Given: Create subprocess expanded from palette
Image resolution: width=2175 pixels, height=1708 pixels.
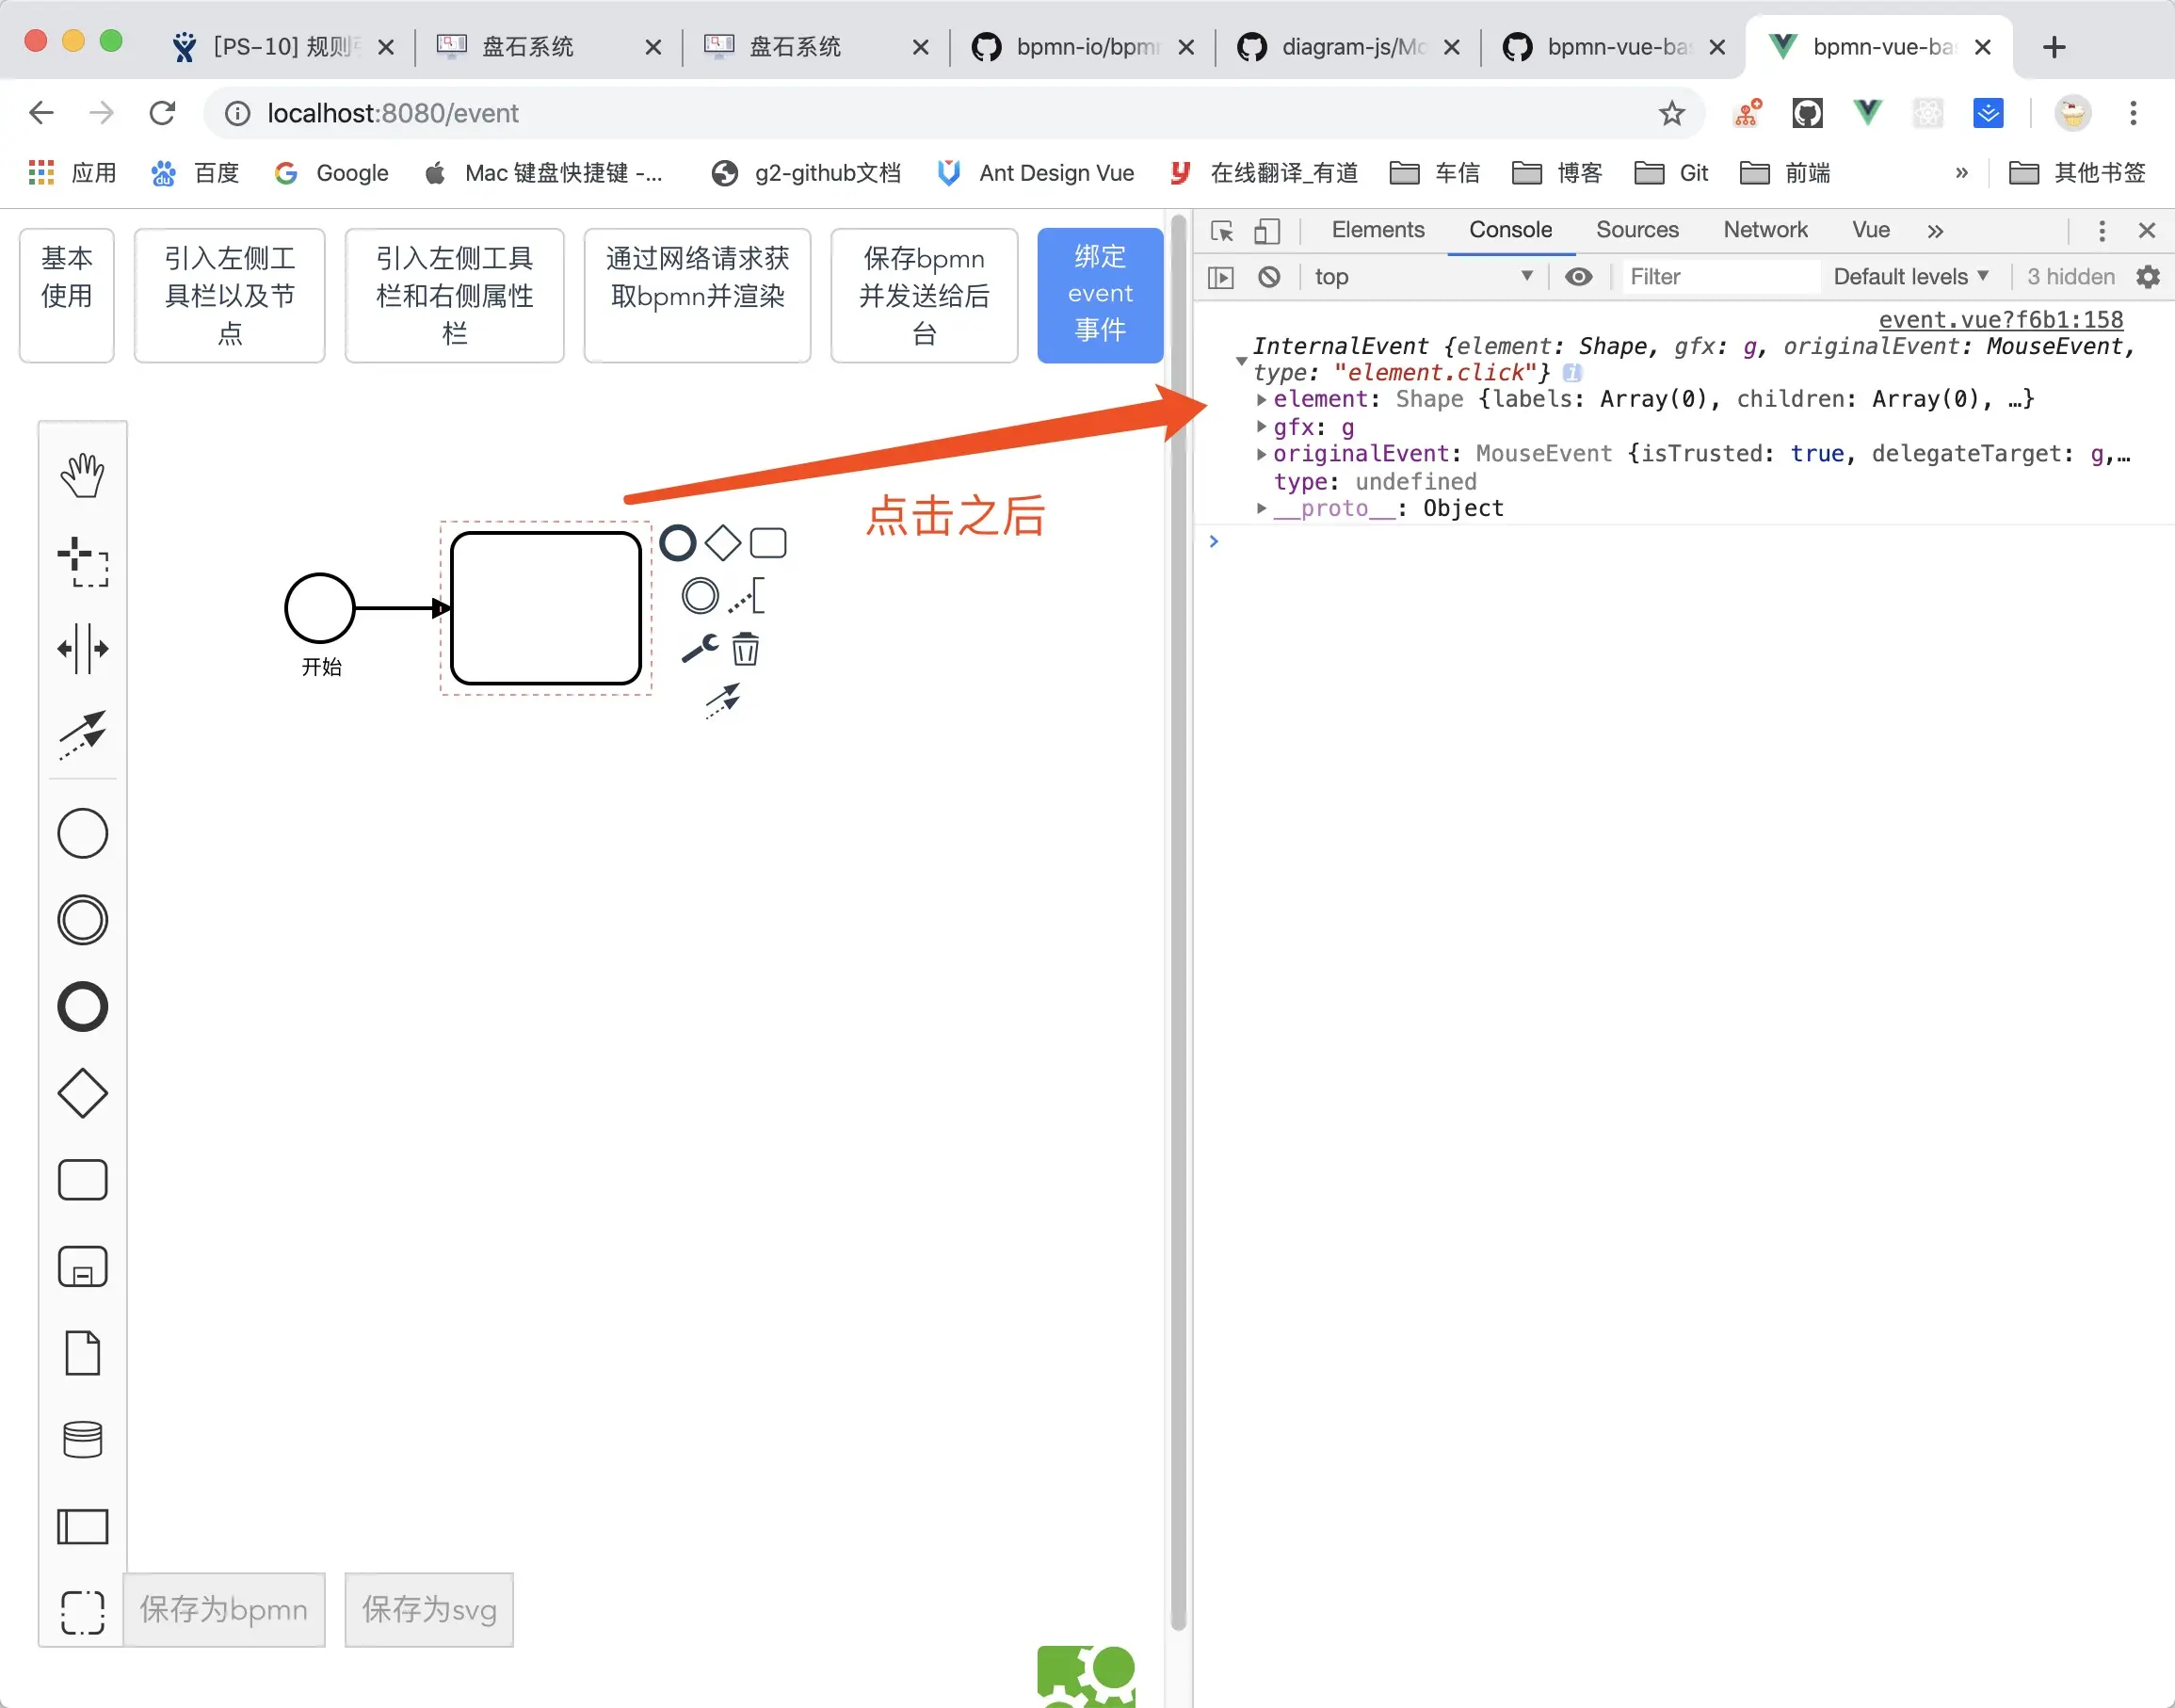Looking at the screenshot, I should coord(82,1267).
